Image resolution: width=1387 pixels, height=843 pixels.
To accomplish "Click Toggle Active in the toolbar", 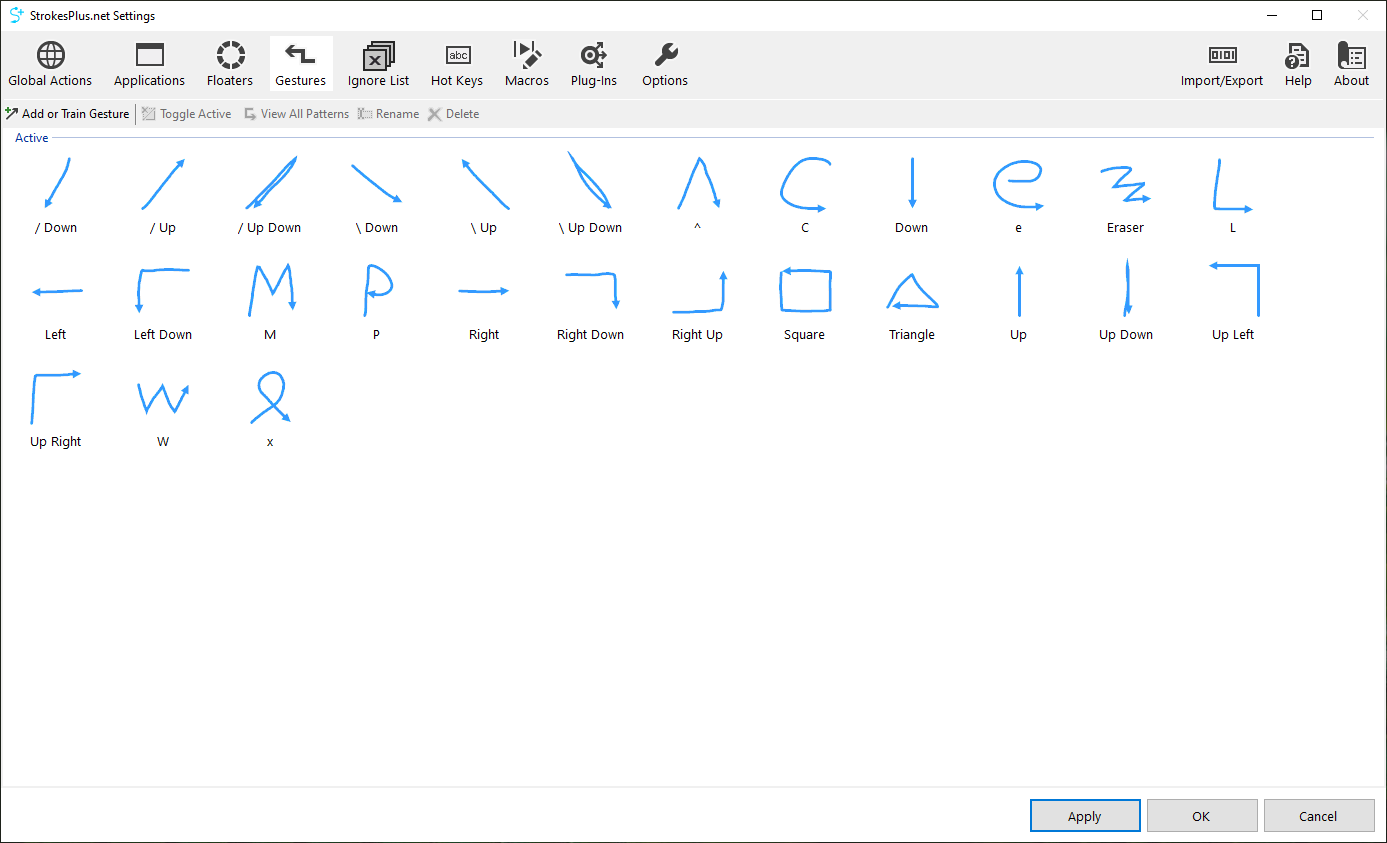I will (186, 114).
